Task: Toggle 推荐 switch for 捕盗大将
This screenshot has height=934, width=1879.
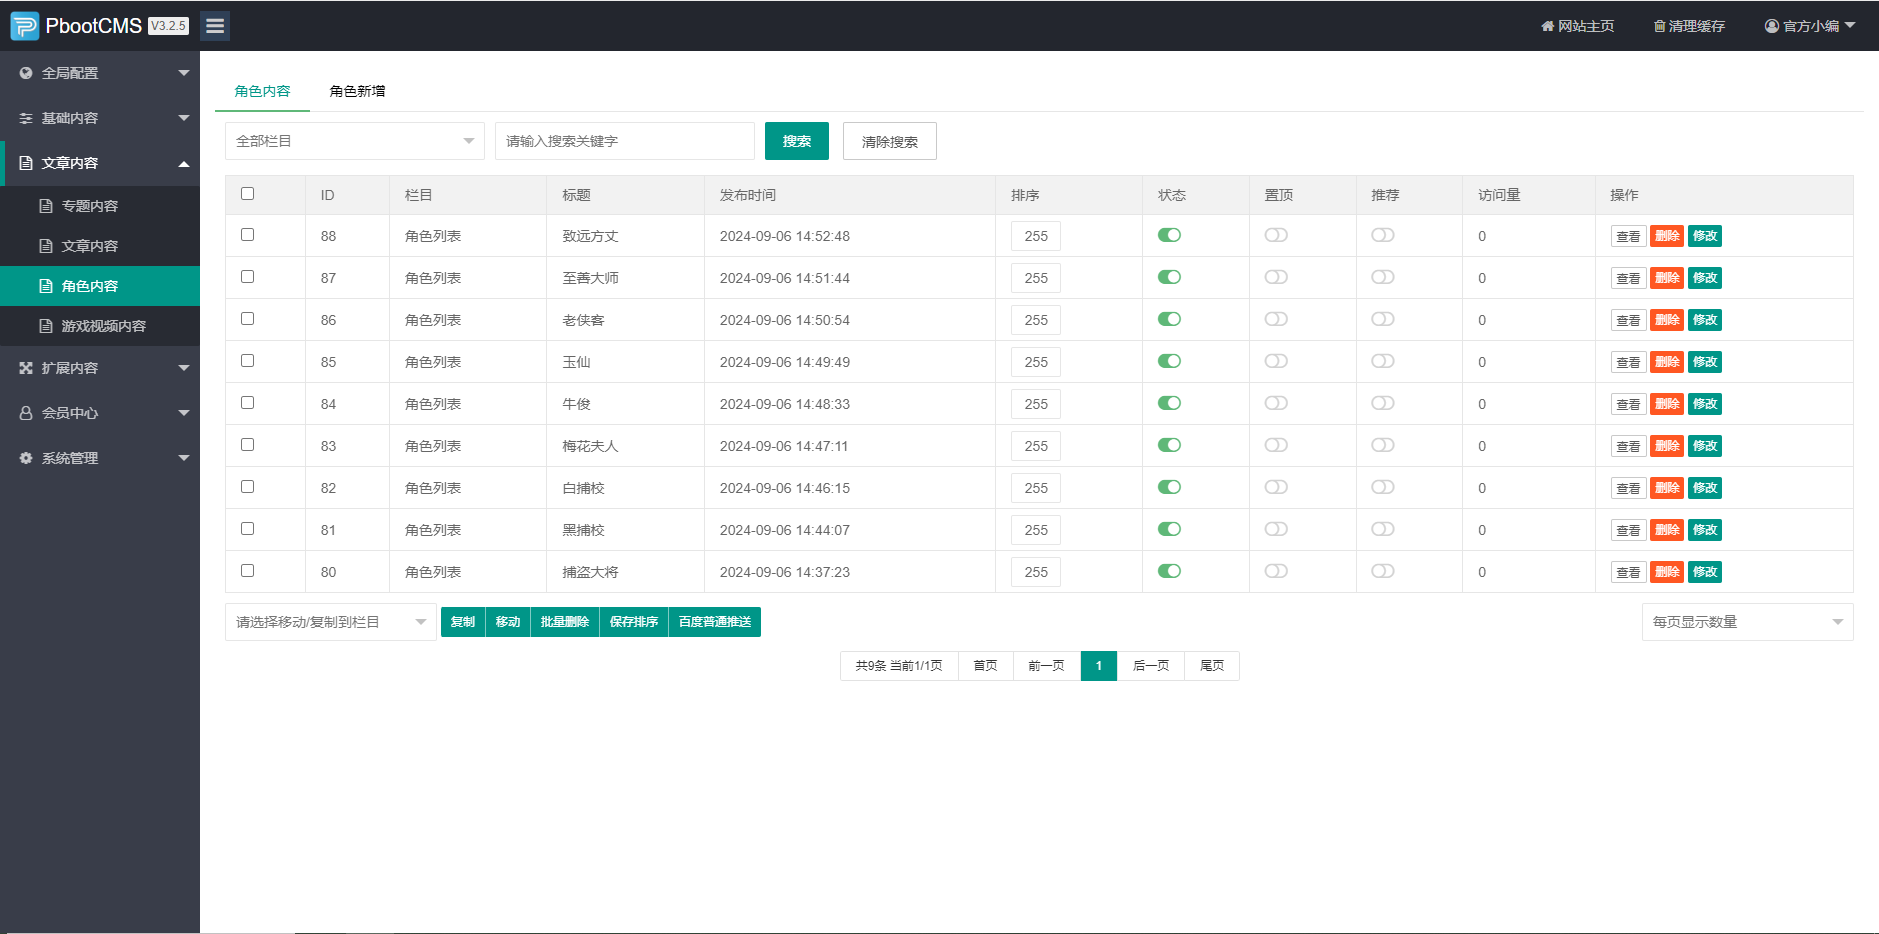Action: click(x=1383, y=571)
